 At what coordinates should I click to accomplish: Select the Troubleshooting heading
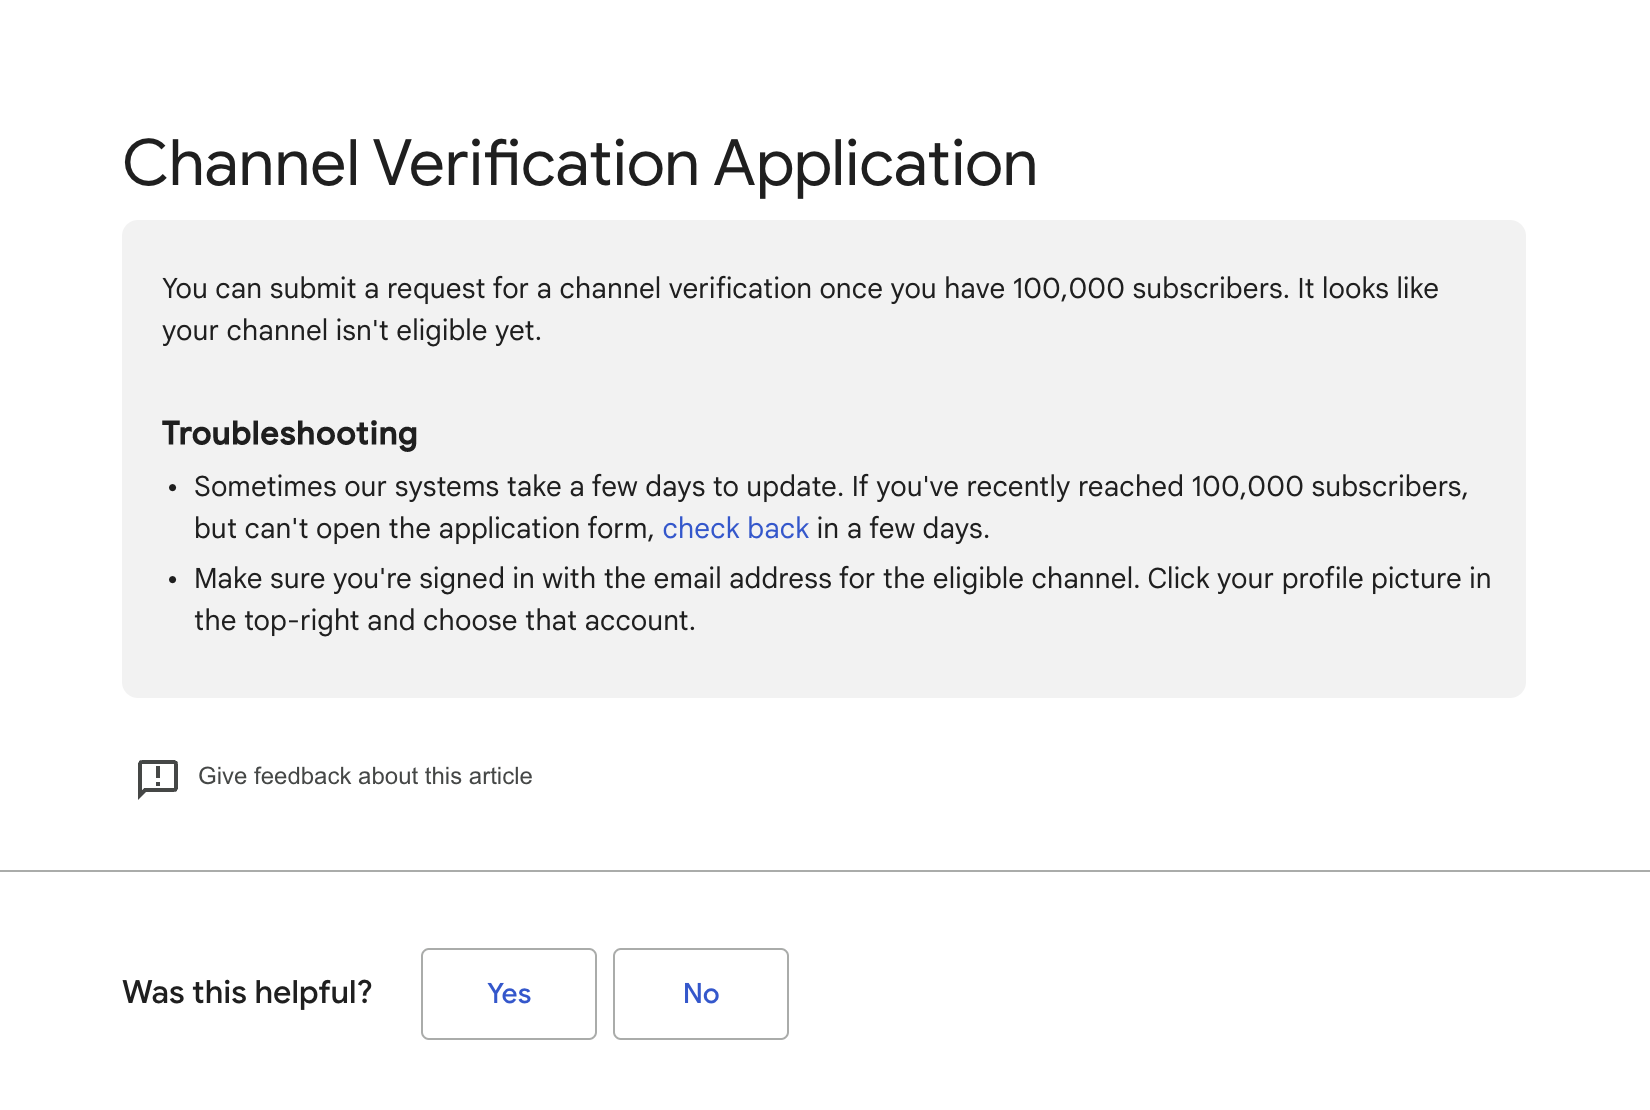[290, 433]
